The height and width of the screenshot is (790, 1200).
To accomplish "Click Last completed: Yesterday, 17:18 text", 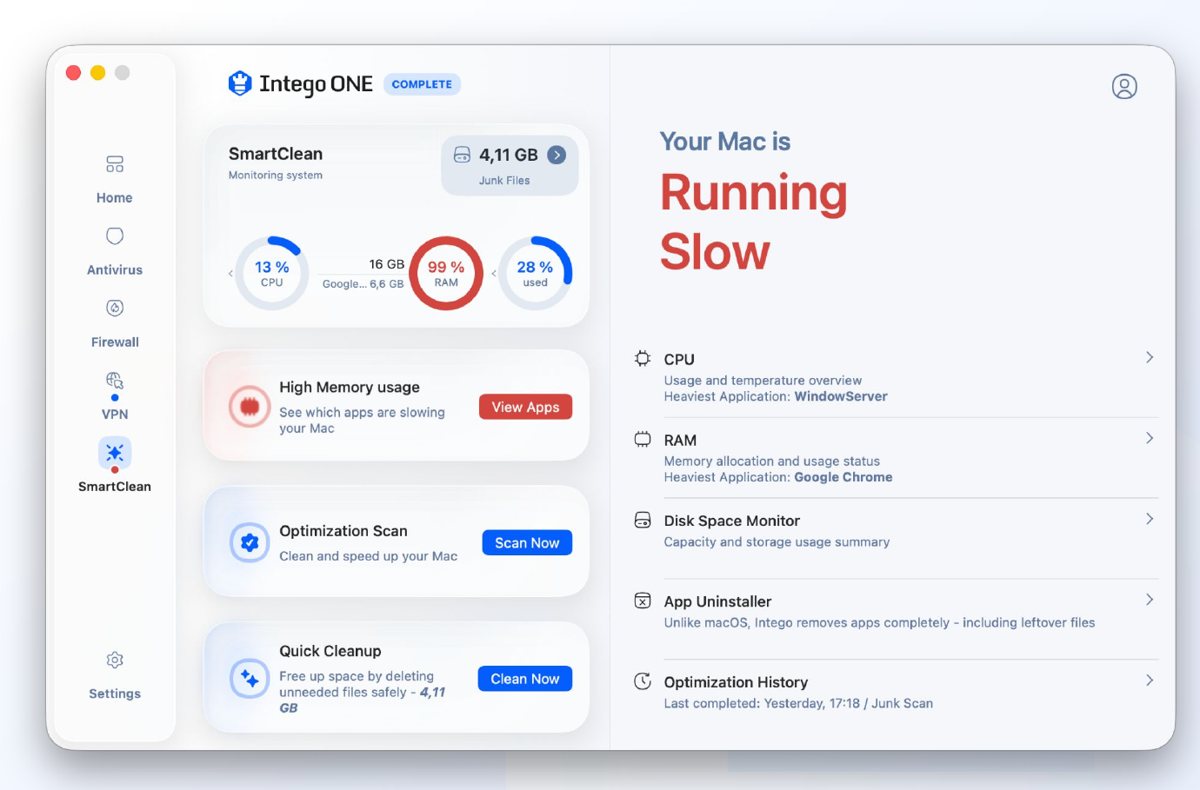I will point(764,703).
